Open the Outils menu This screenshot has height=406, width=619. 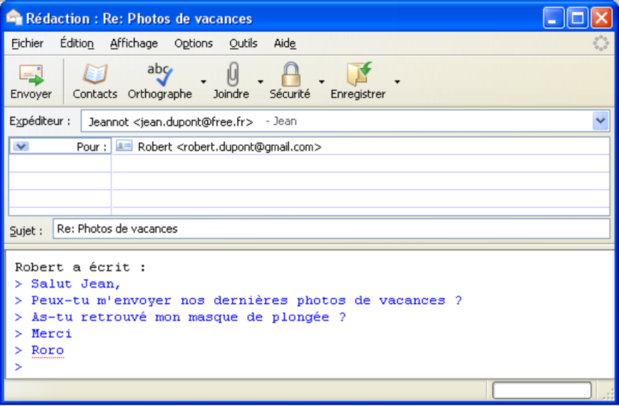[x=243, y=44]
